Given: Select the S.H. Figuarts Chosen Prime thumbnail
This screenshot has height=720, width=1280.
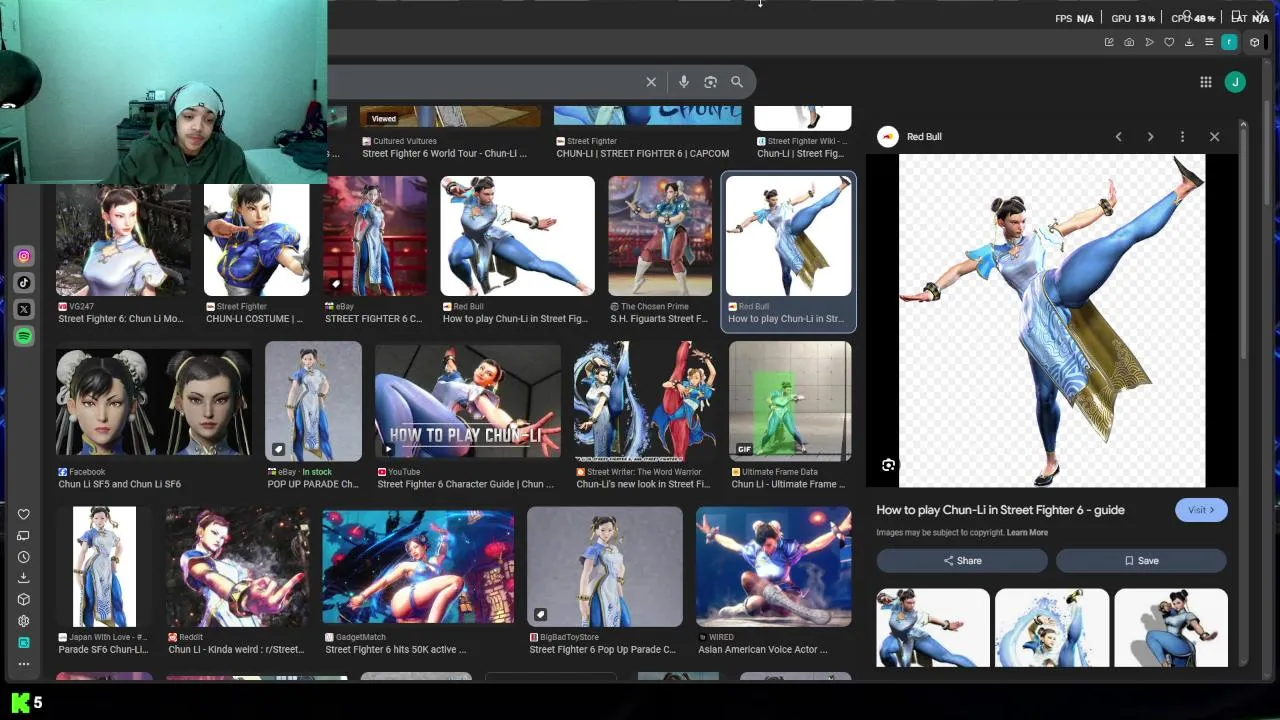Looking at the screenshot, I should point(660,237).
